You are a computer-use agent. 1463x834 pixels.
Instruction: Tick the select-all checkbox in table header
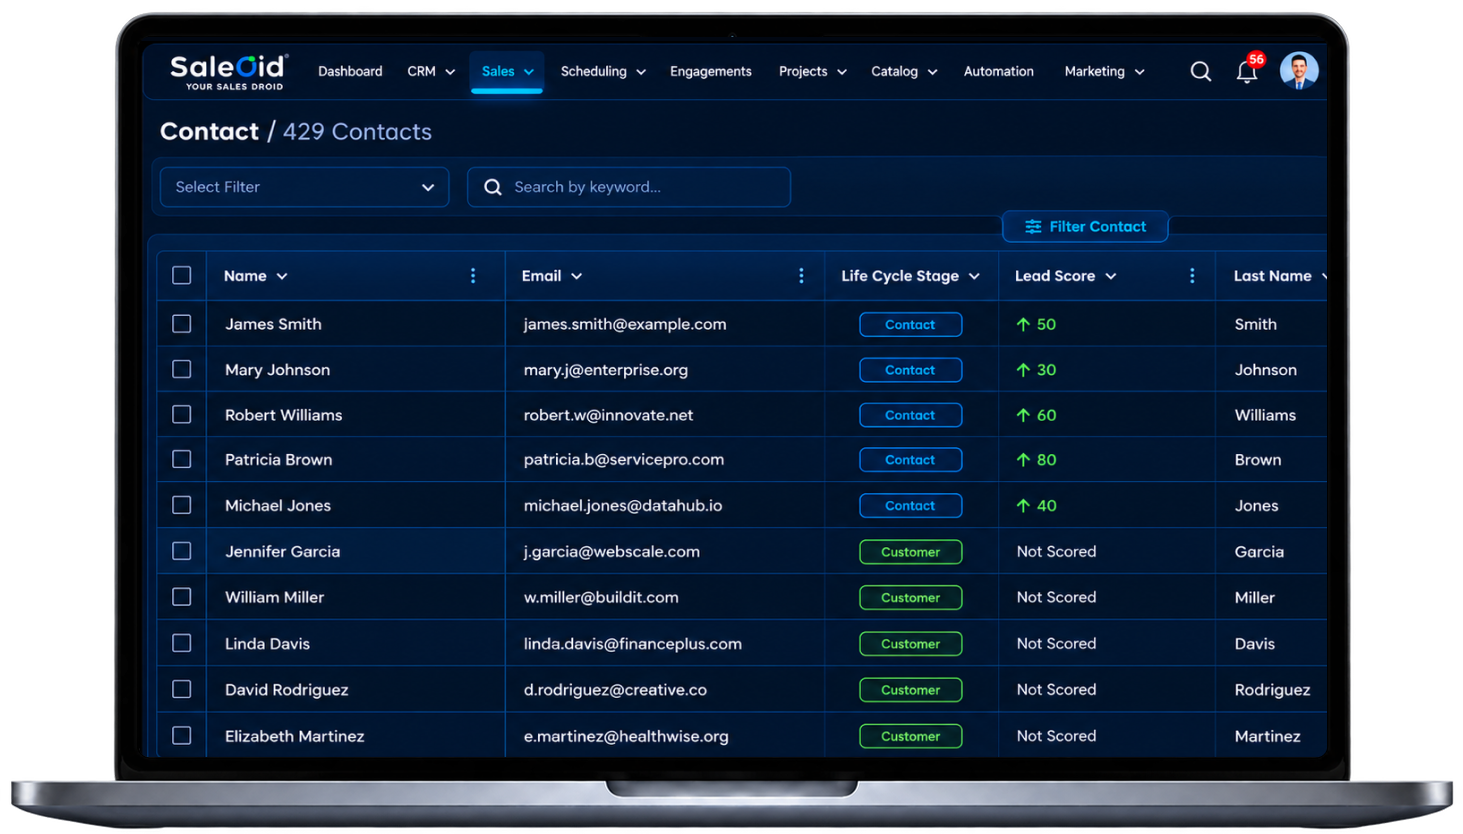pyautogui.click(x=181, y=275)
